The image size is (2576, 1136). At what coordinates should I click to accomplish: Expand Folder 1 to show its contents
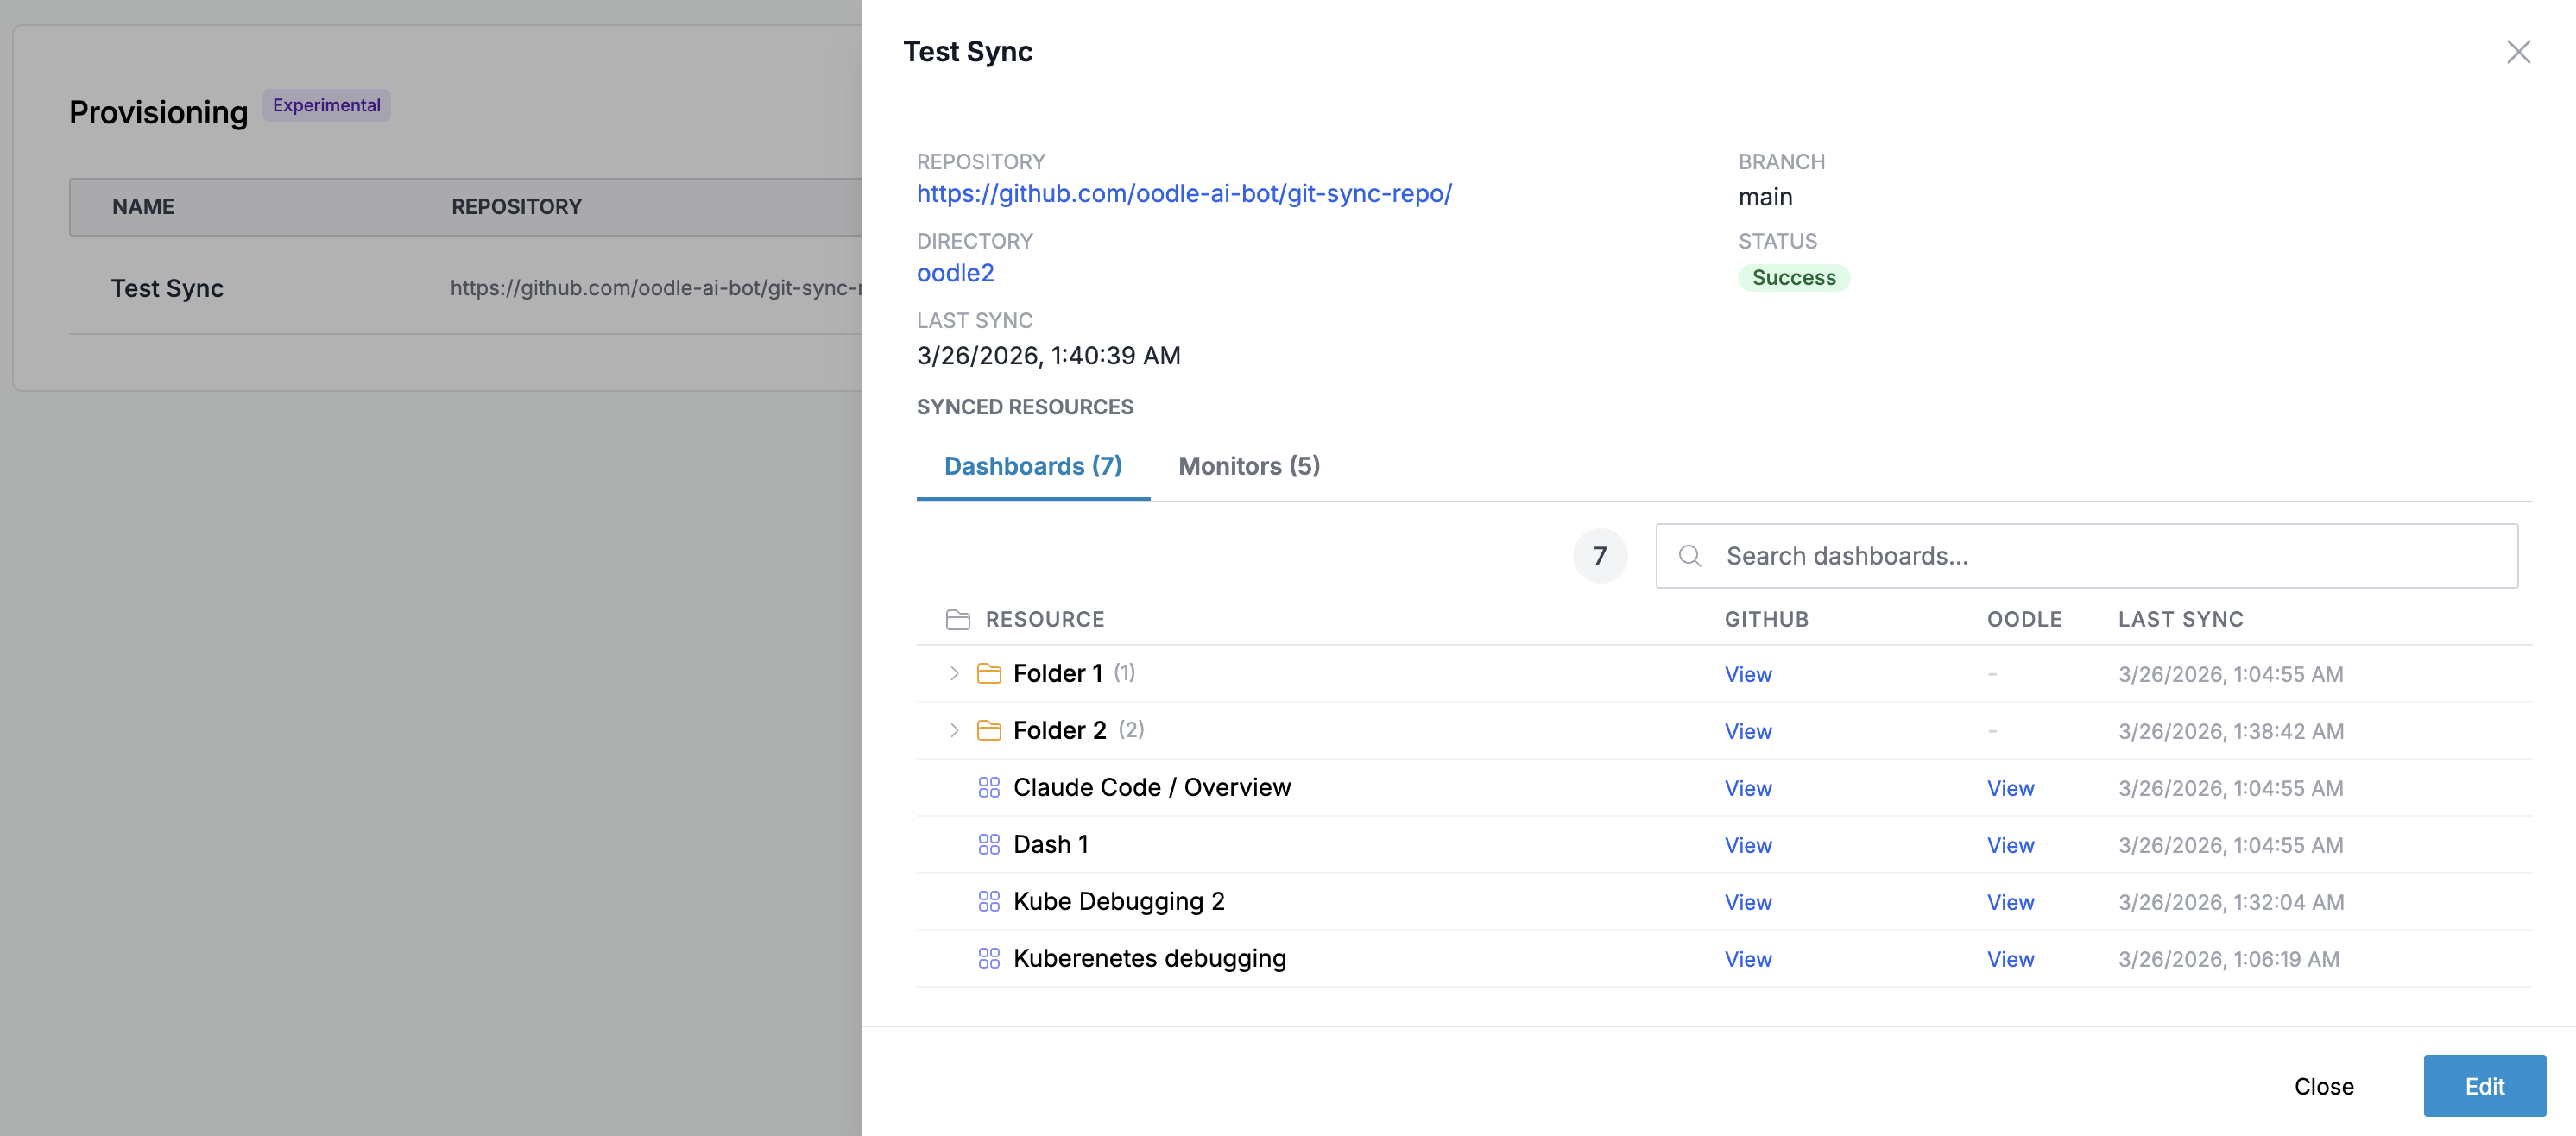[953, 673]
